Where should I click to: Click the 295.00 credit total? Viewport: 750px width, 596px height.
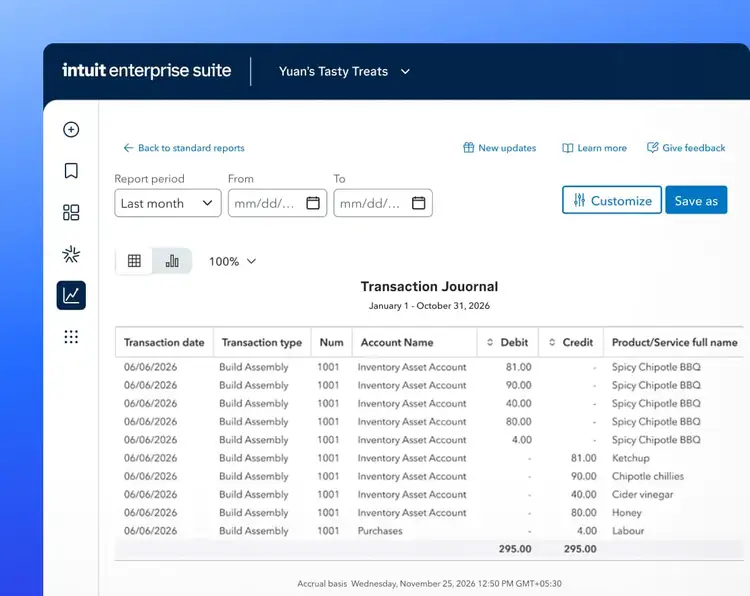[580, 549]
